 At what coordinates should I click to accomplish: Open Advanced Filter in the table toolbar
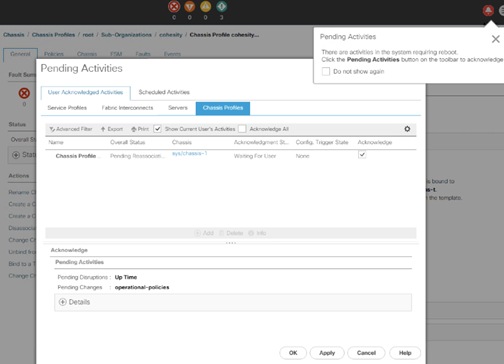(x=71, y=129)
